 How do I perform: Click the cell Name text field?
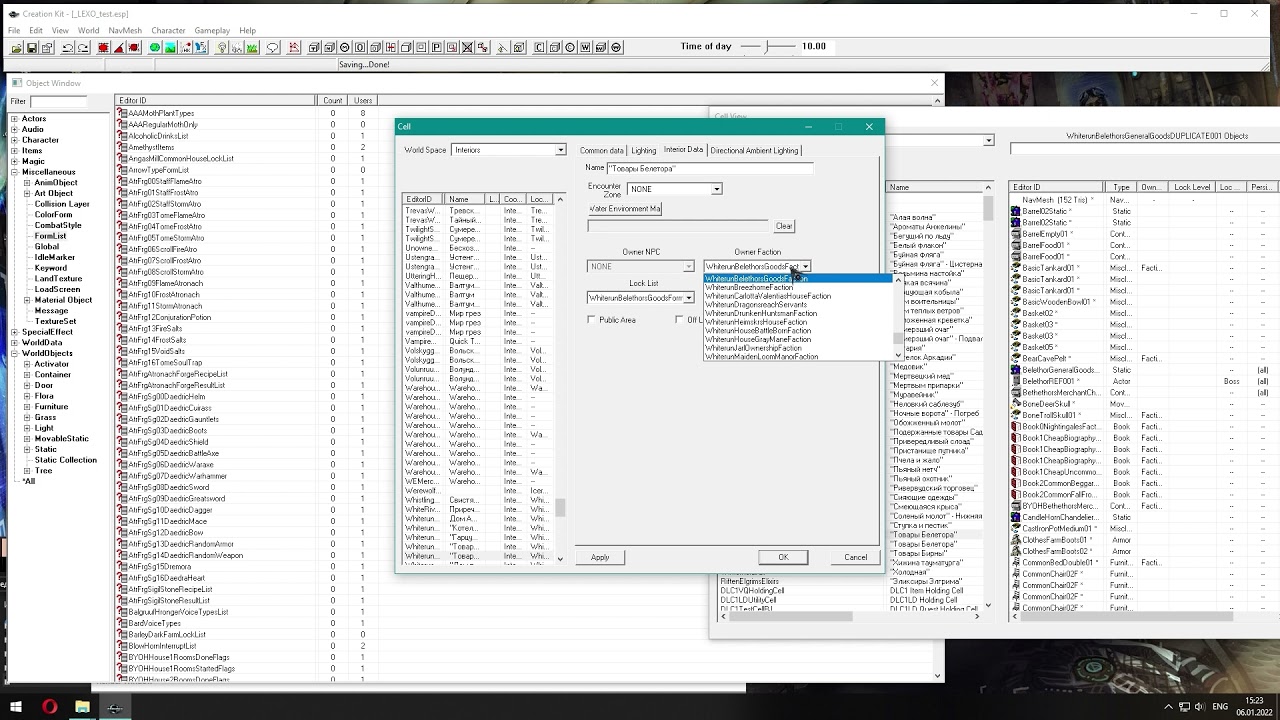[710, 168]
